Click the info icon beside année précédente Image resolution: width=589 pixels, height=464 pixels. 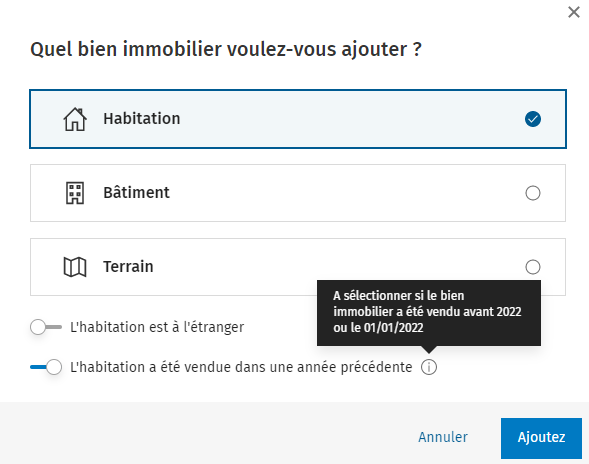[429, 367]
